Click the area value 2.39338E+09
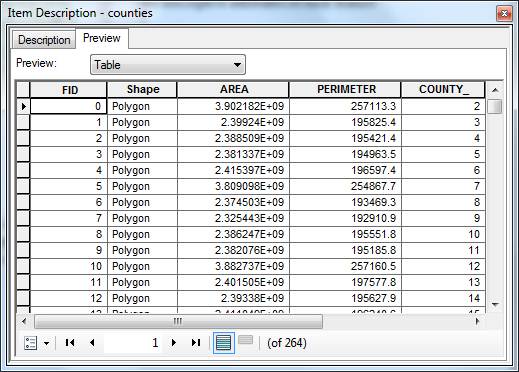 233,298
